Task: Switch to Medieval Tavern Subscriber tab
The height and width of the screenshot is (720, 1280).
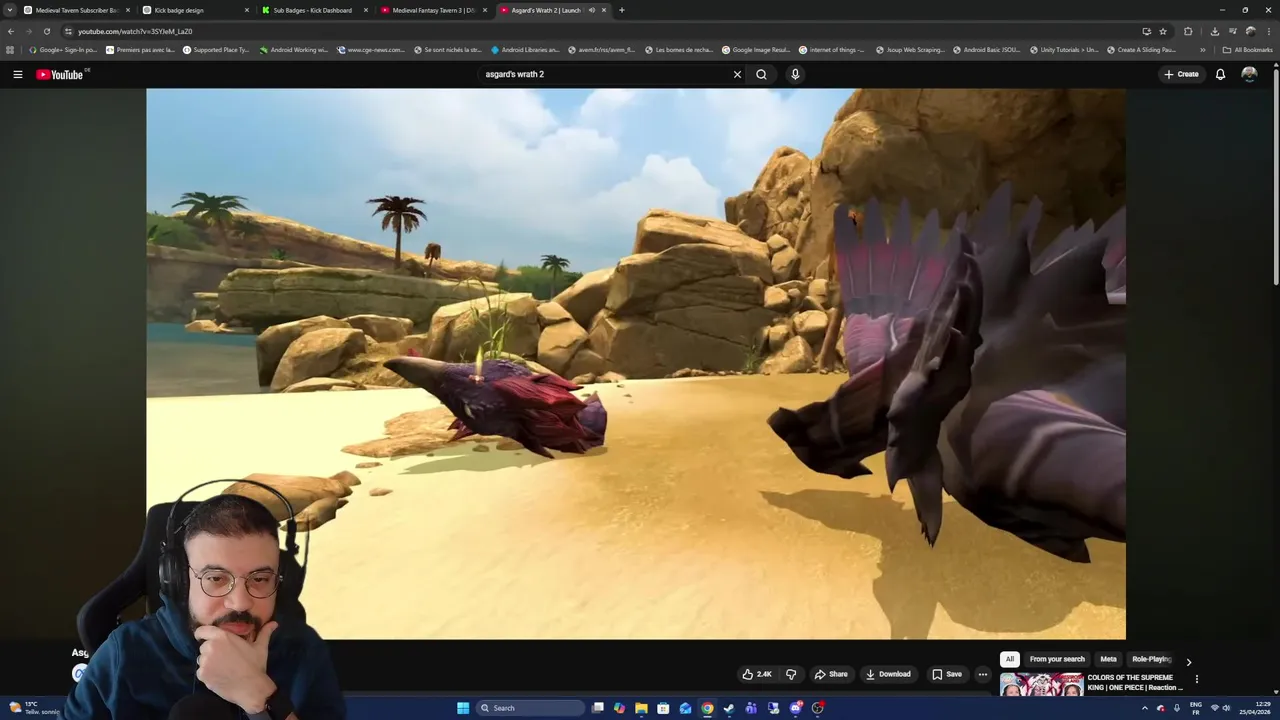Action: (76, 10)
